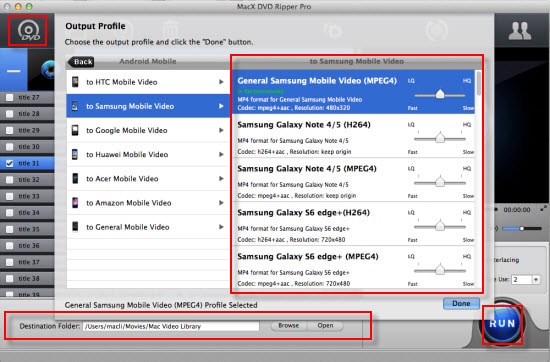Expand the Huawei Mobile Video arrow

coord(221,154)
